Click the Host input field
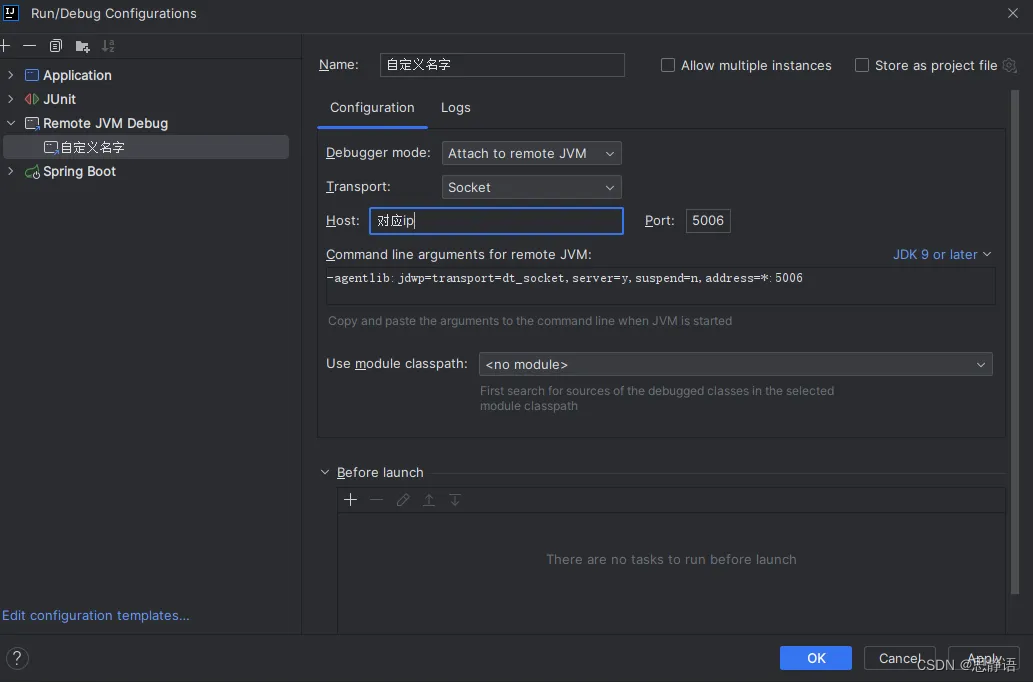 [x=496, y=221]
